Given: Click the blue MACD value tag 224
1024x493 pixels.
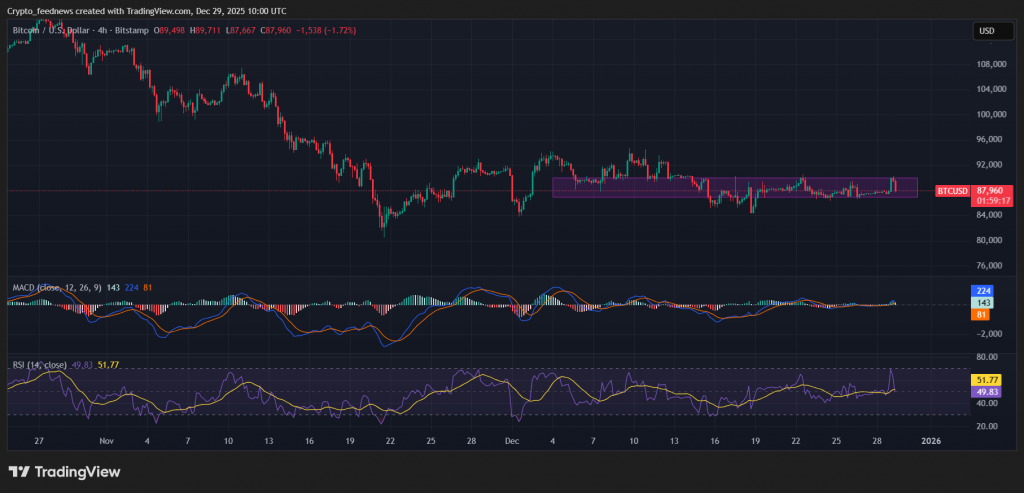Looking at the screenshot, I should [x=982, y=291].
